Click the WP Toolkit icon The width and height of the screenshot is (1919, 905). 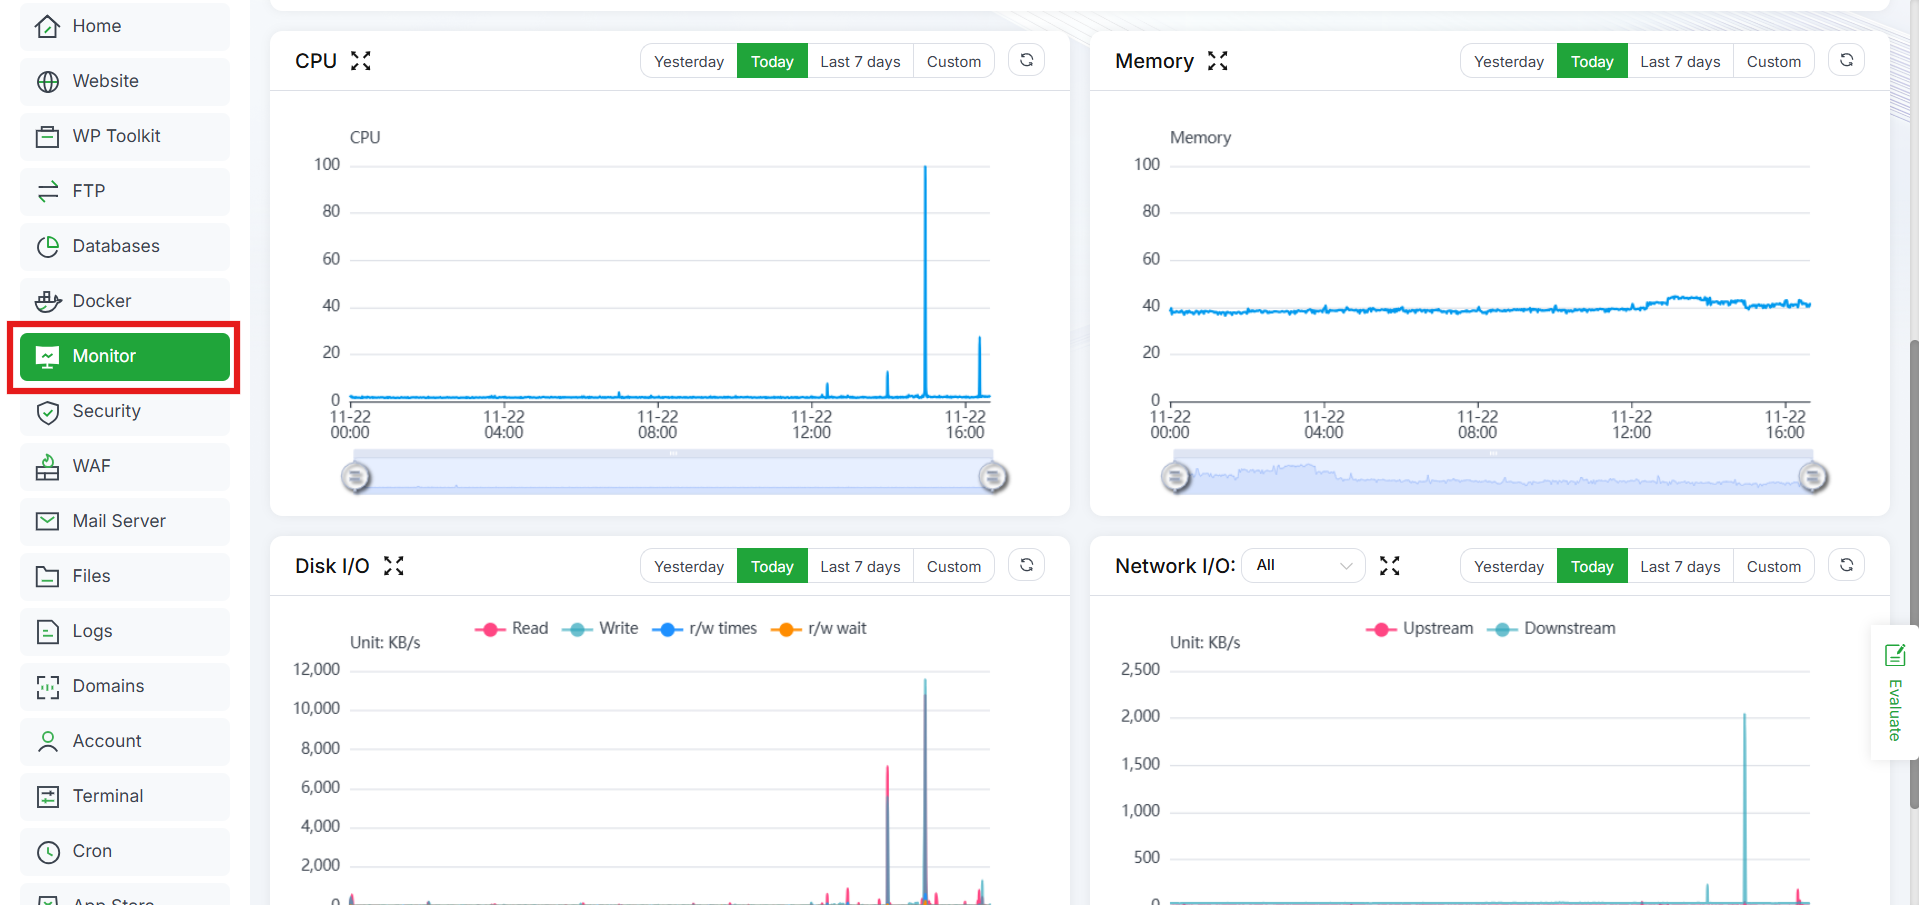click(48, 137)
